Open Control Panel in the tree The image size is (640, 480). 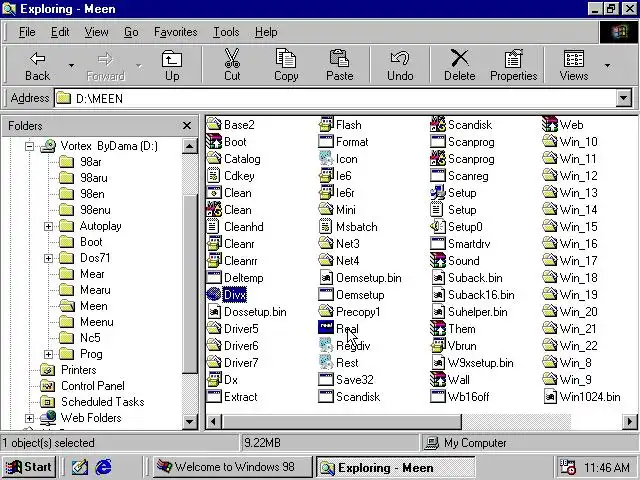(x=82, y=386)
